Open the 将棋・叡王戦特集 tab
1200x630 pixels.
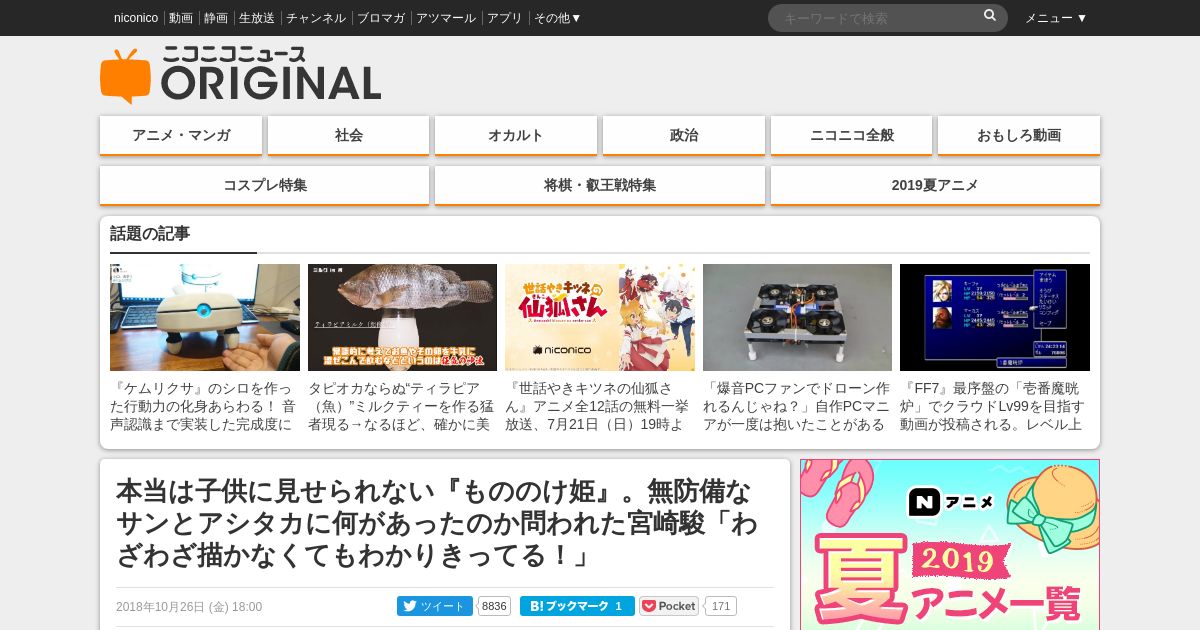[x=600, y=185]
